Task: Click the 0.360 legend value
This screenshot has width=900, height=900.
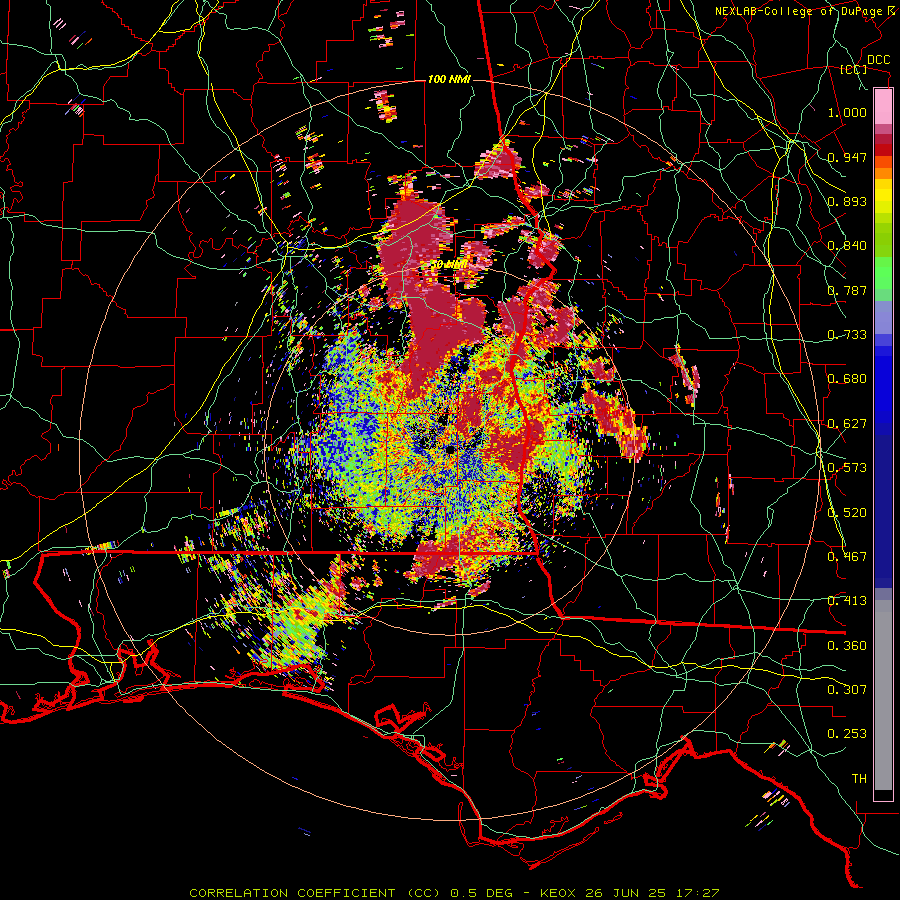Action: (x=847, y=646)
